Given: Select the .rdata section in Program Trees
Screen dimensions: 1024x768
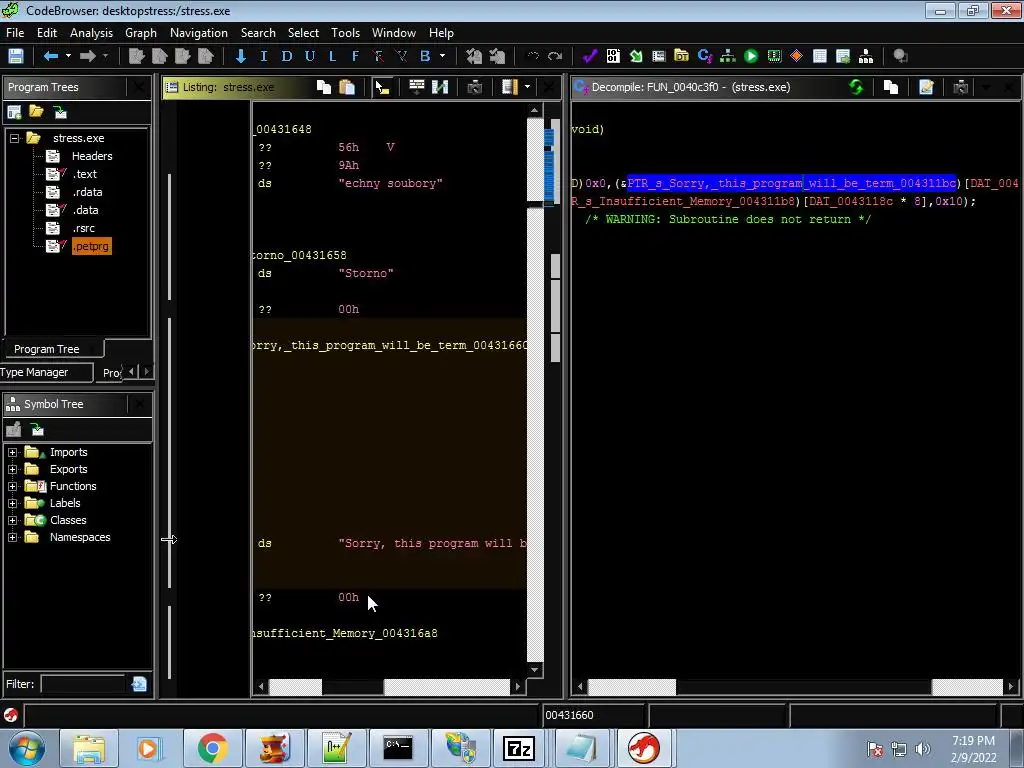Looking at the screenshot, I should pyautogui.click(x=87, y=192).
